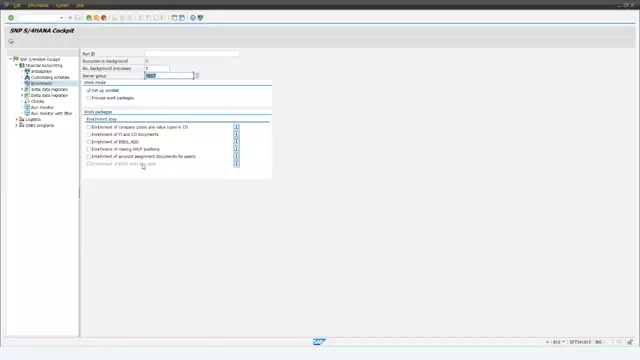Viewport: 640px width, 360px height.
Task: Click the green Back toolbar icon
Action: coord(89,18)
